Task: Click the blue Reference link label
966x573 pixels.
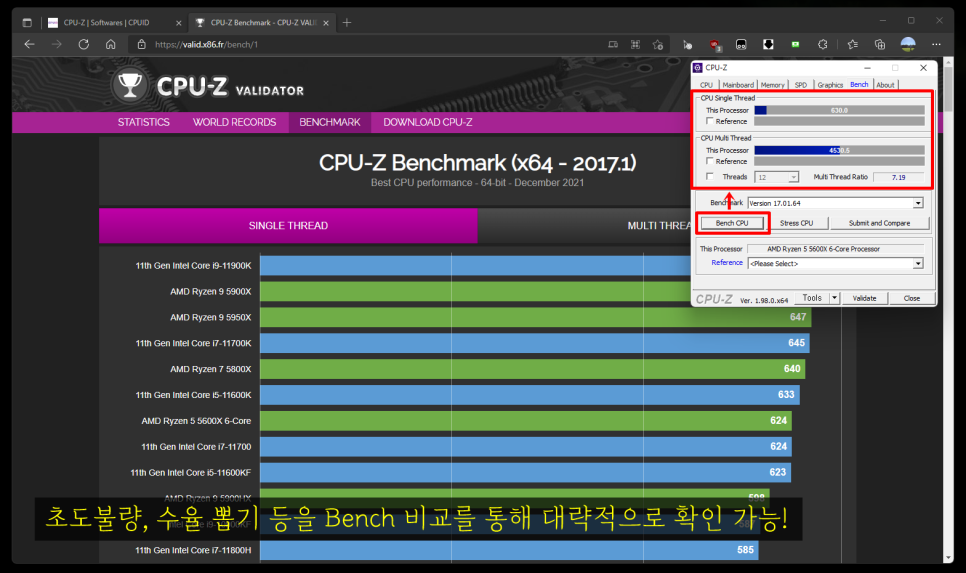Action: click(727, 262)
